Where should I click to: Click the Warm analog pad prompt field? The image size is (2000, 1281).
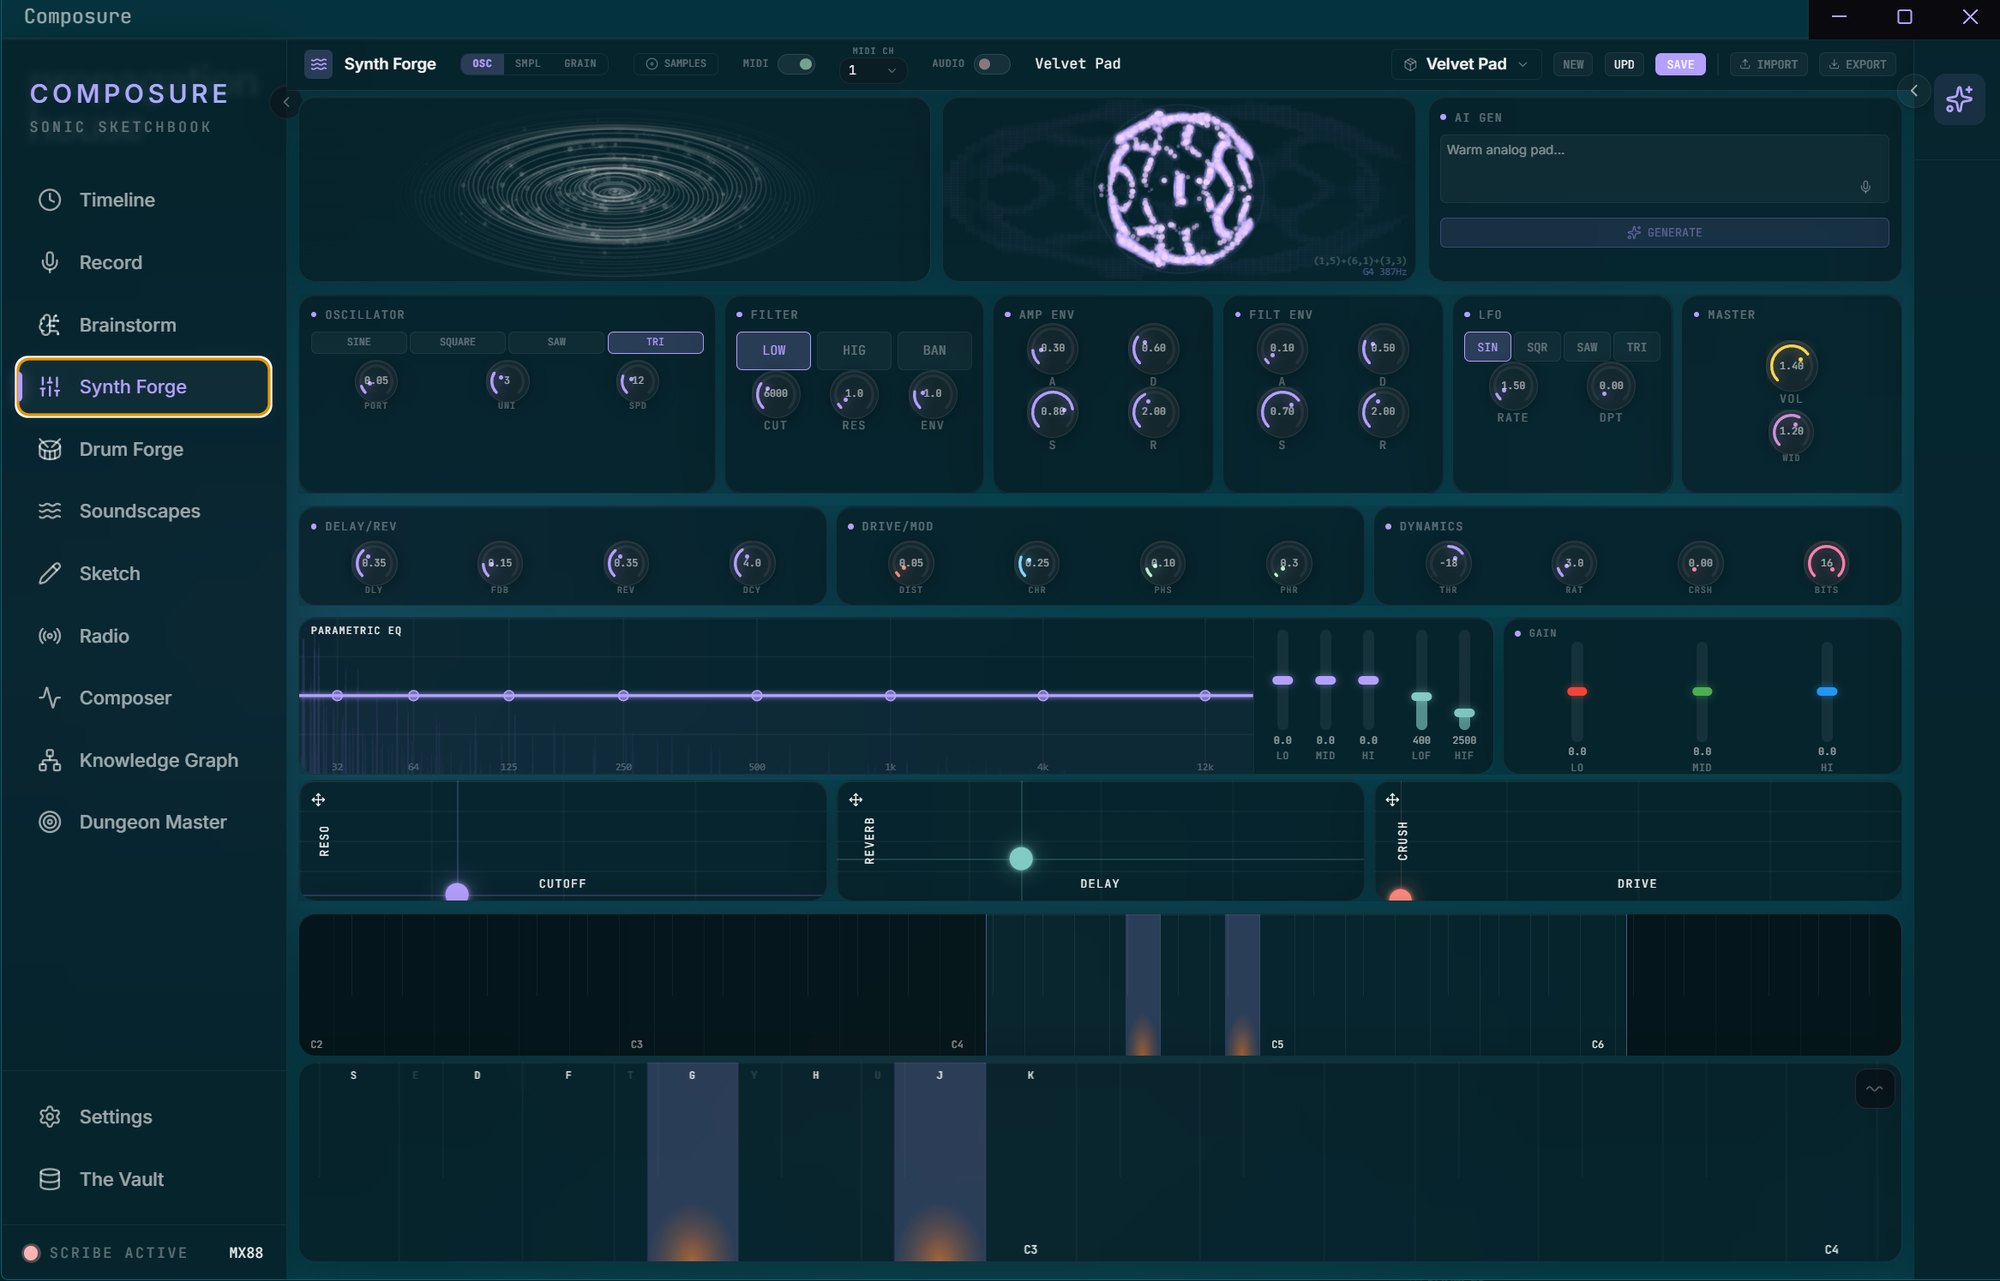pos(1664,169)
